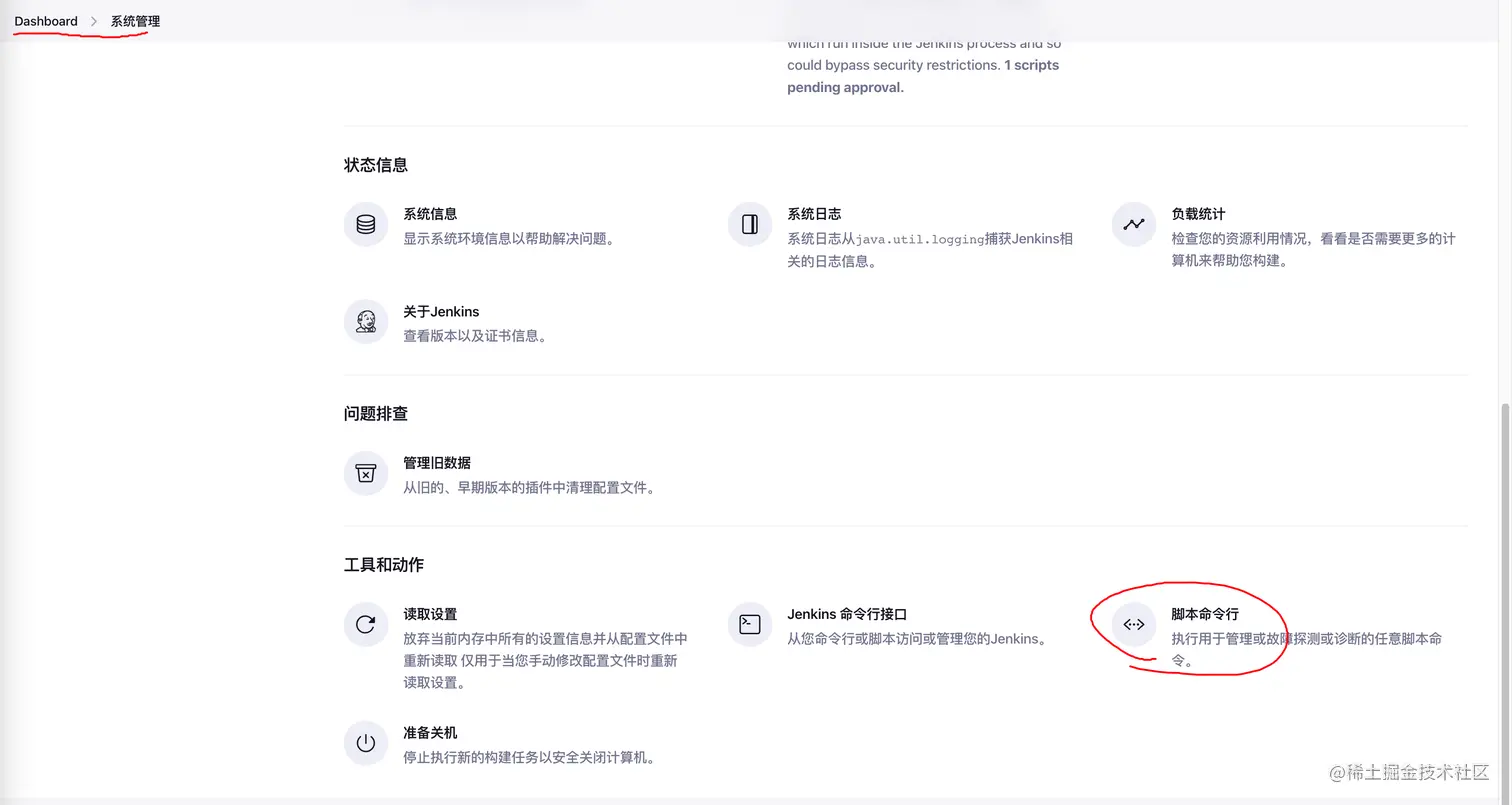The width and height of the screenshot is (1512, 805).
Task: Open the 关于Jenkins link
Action: (441, 312)
